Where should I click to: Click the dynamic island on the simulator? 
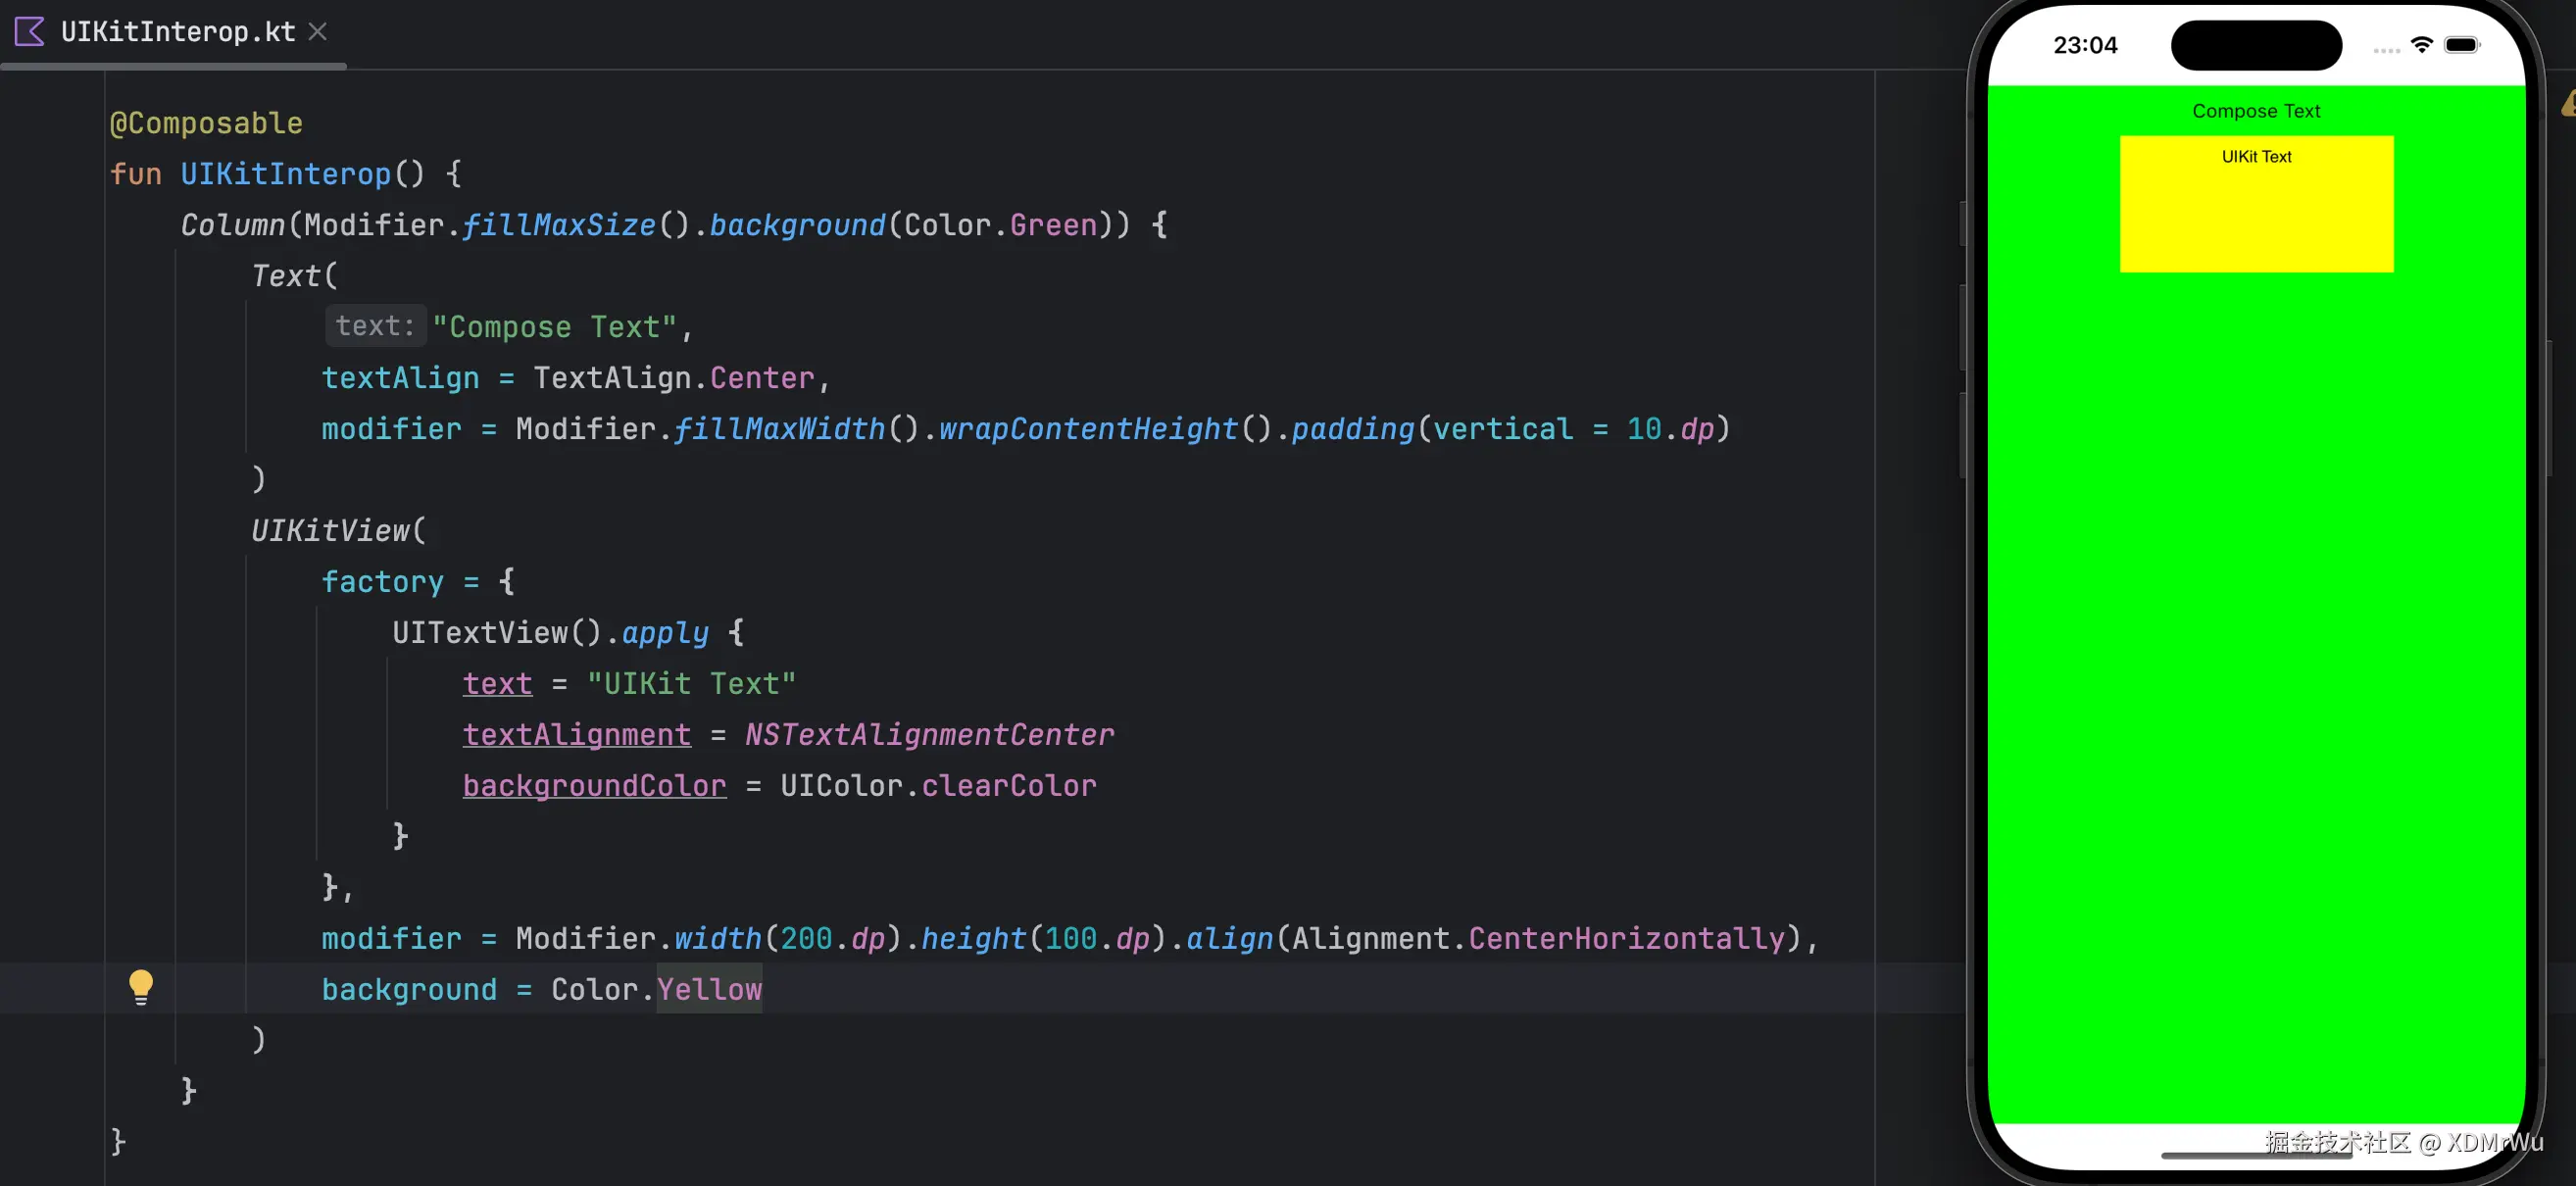[2255, 45]
